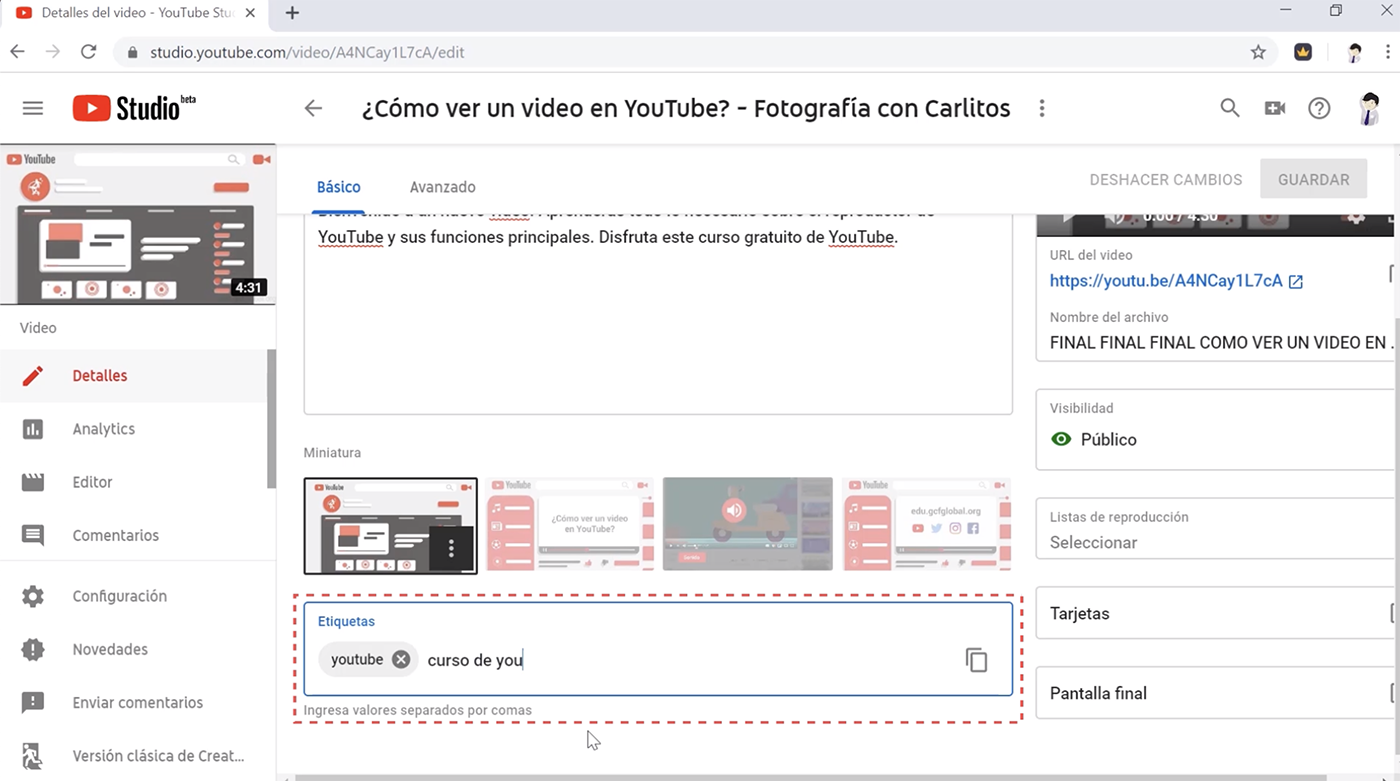Viewport: 1400px width, 781px height.
Task: Open a new browser tab with plus
Action: coord(292,13)
